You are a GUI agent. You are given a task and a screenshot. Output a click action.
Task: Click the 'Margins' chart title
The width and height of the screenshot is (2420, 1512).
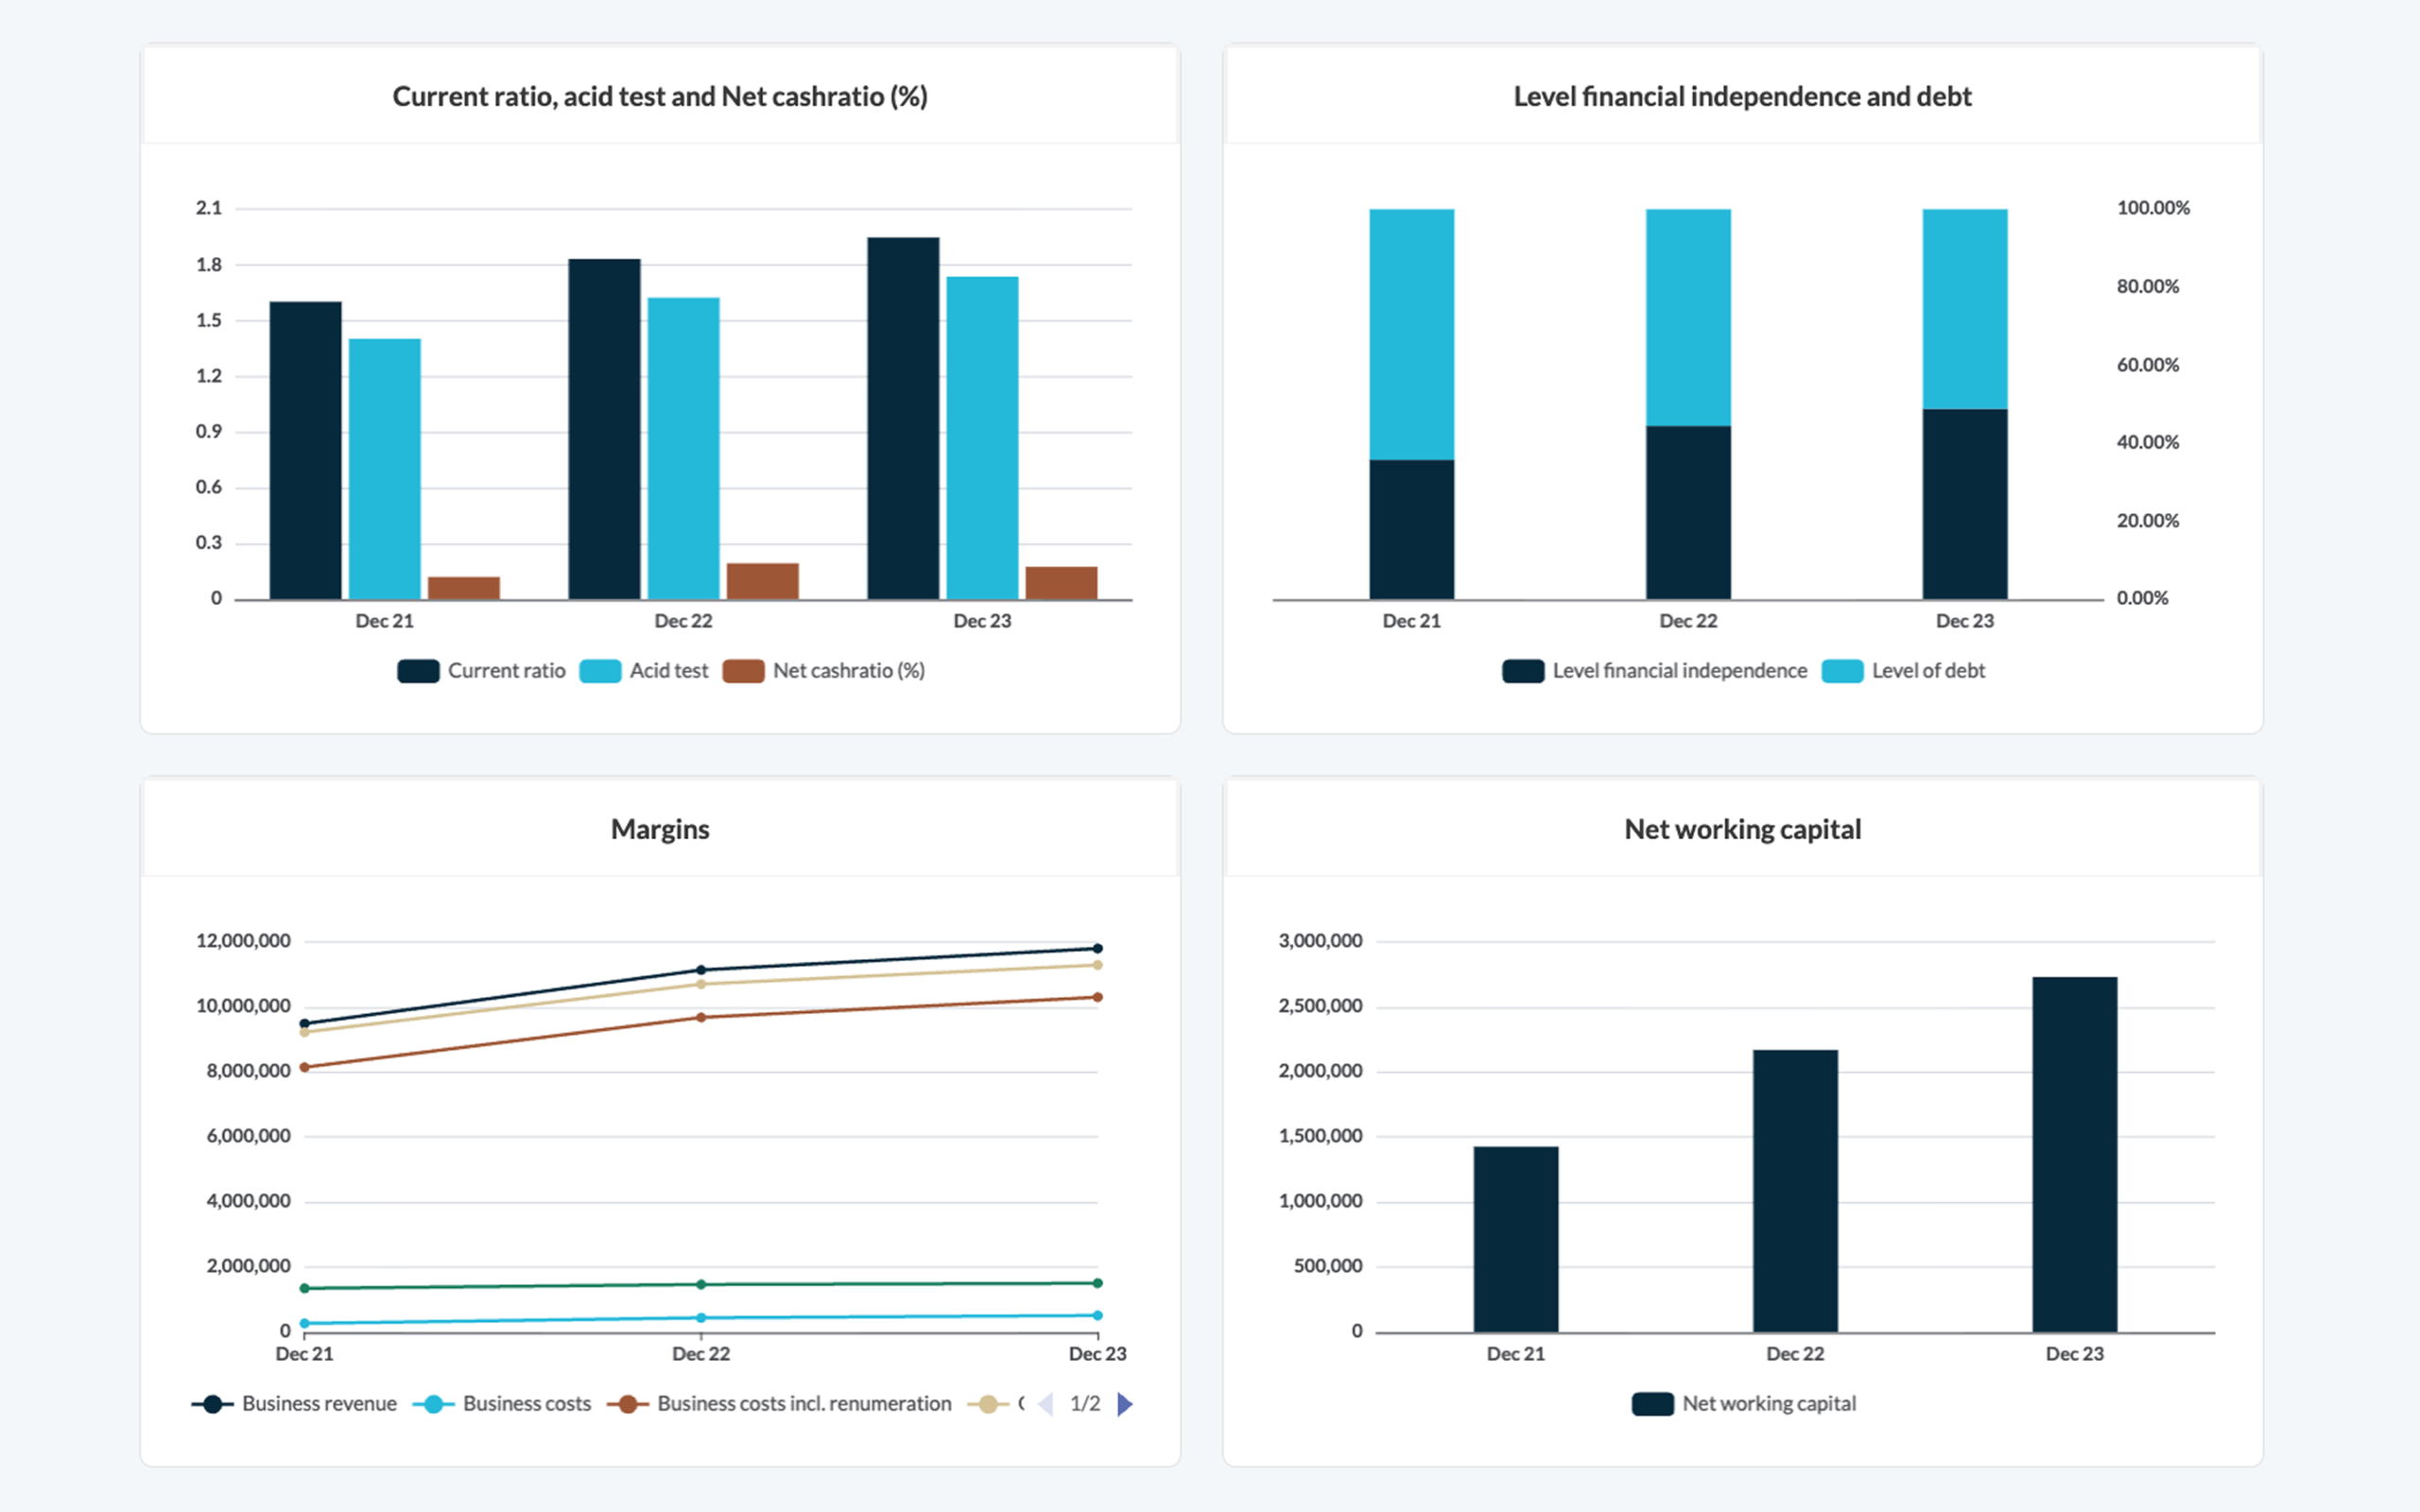660,830
